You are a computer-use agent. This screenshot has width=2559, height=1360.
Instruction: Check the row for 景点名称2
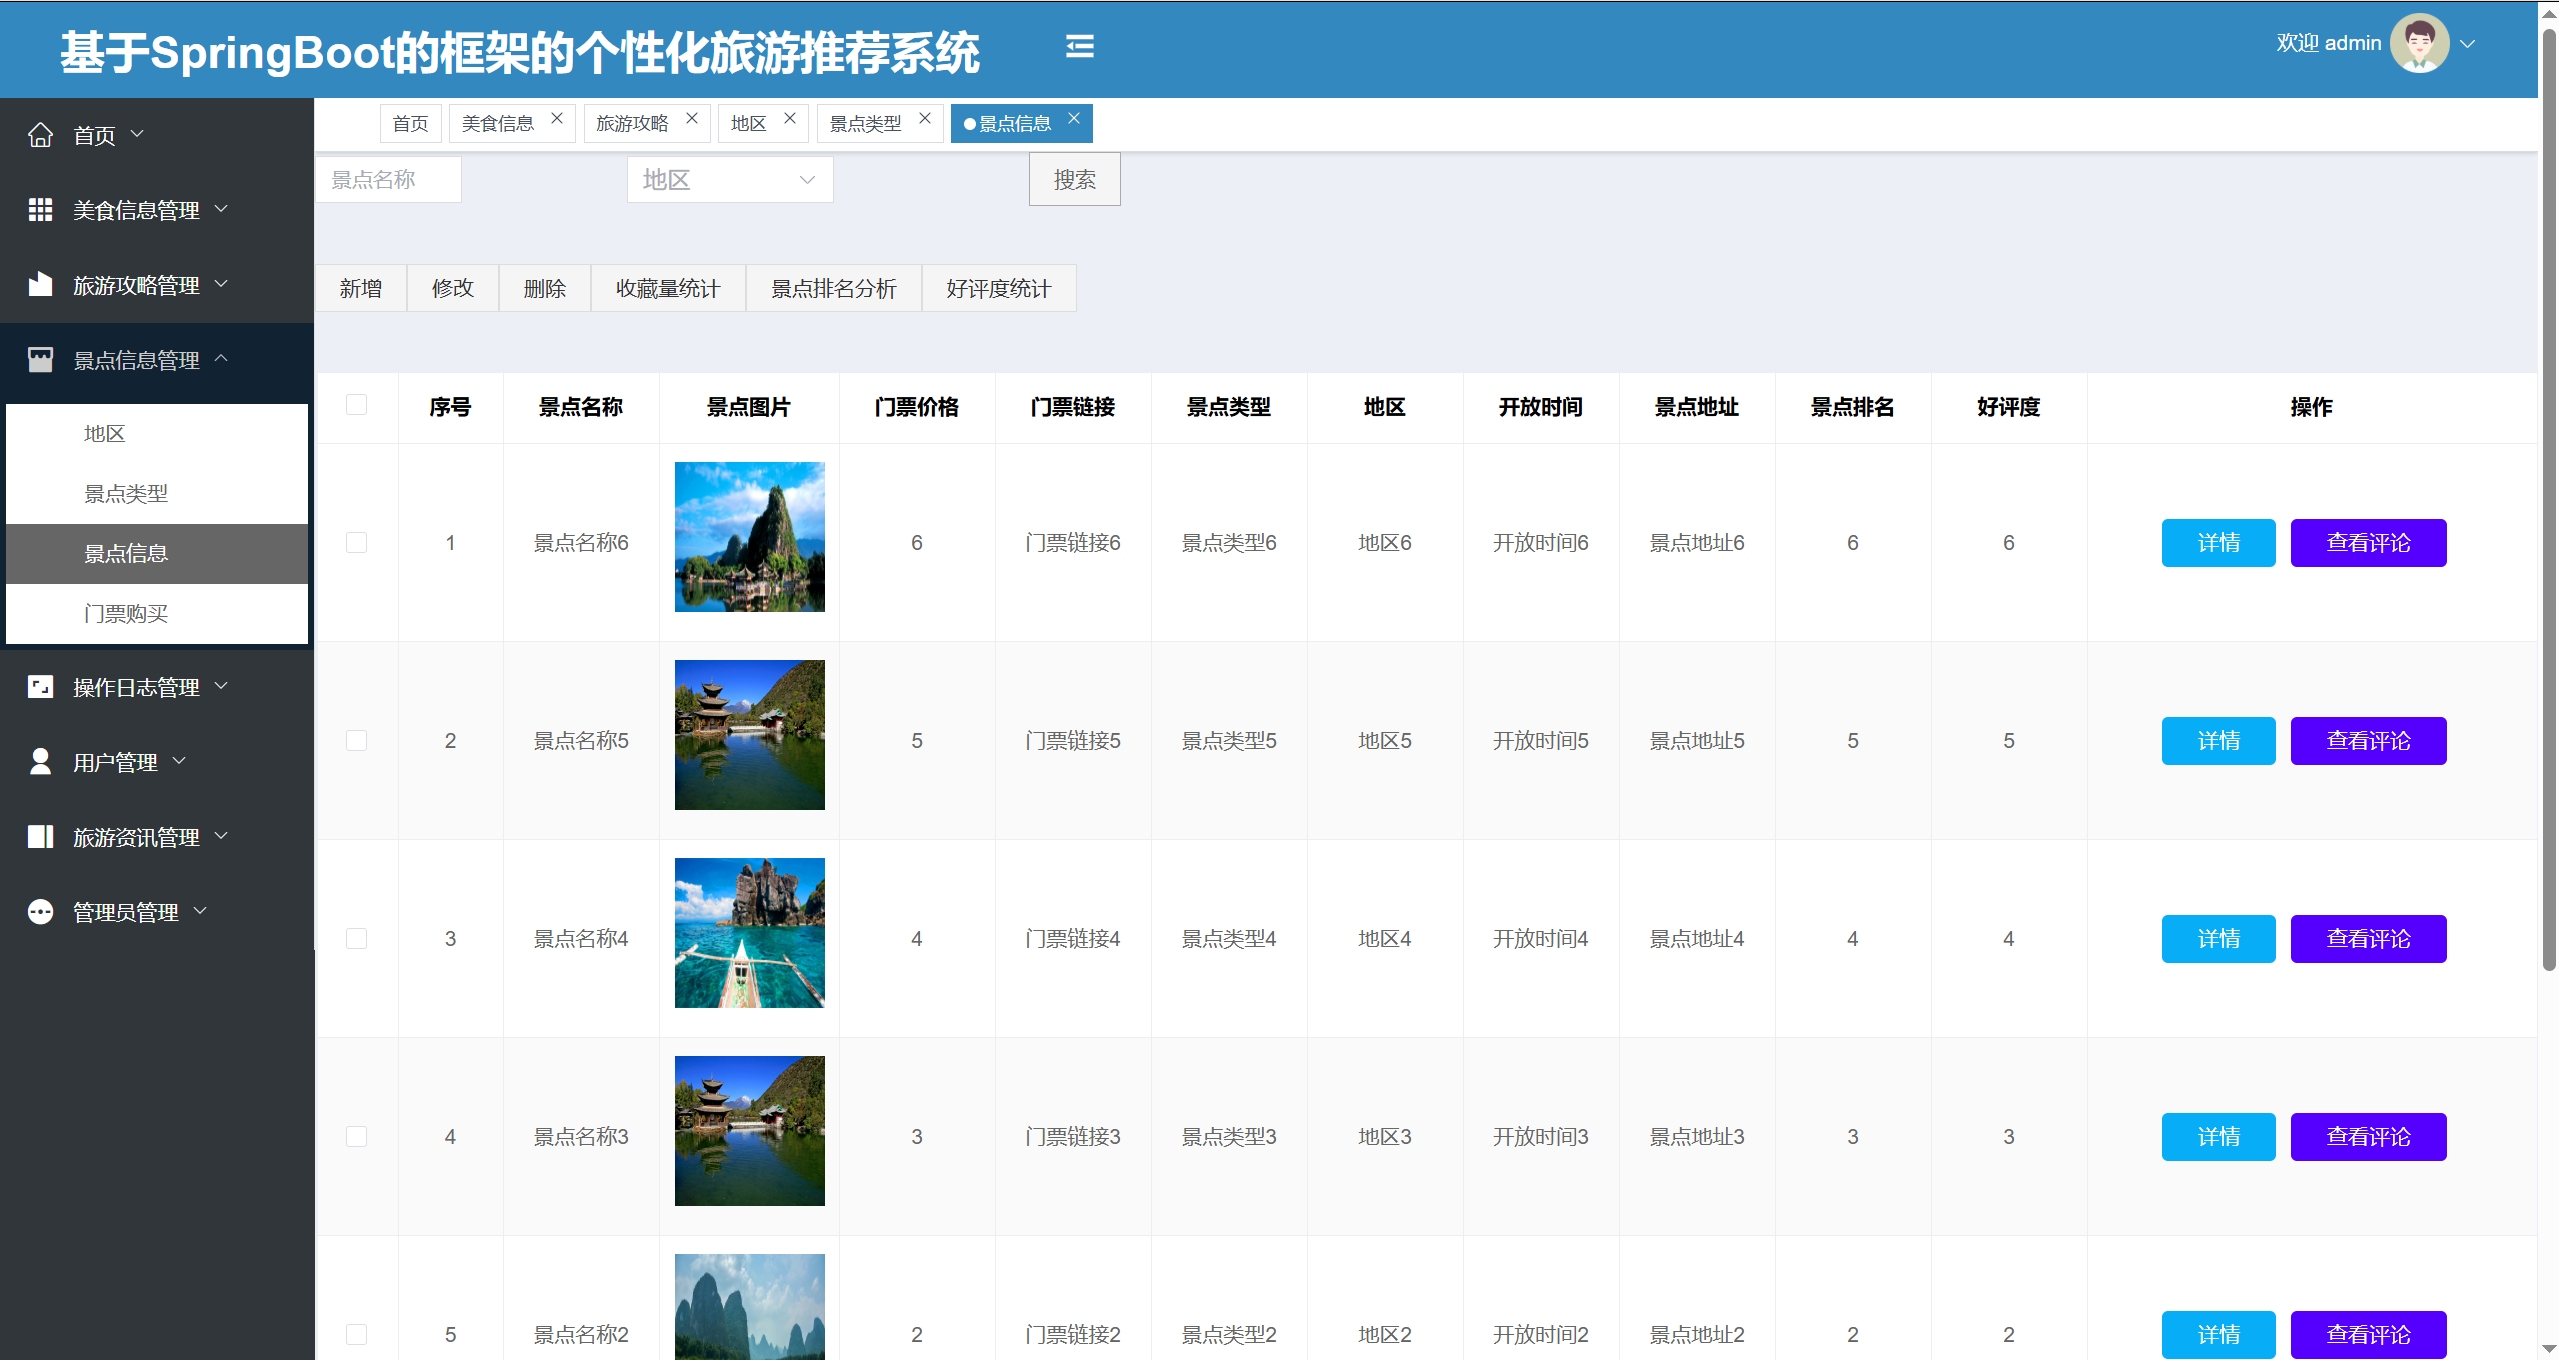[x=356, y=1335]
